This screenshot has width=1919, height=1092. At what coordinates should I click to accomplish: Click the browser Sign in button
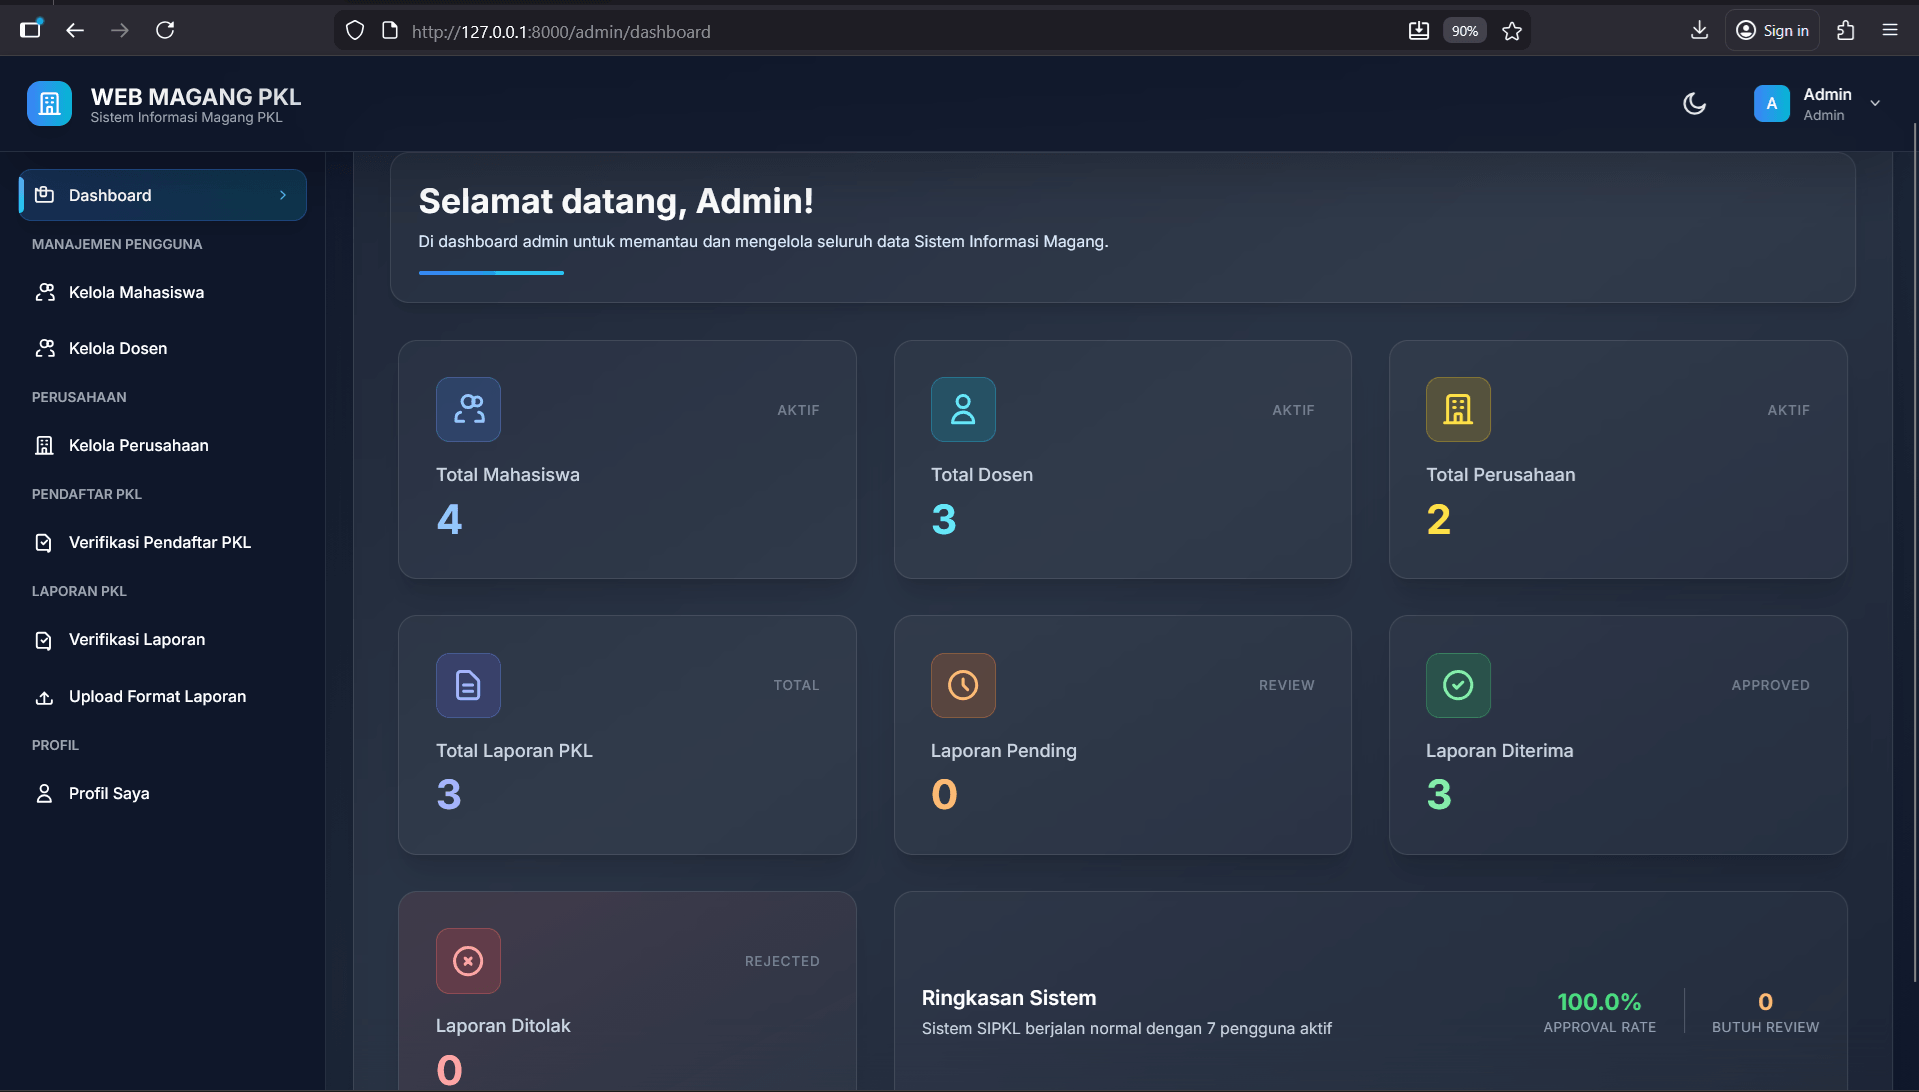(1772, 30)
